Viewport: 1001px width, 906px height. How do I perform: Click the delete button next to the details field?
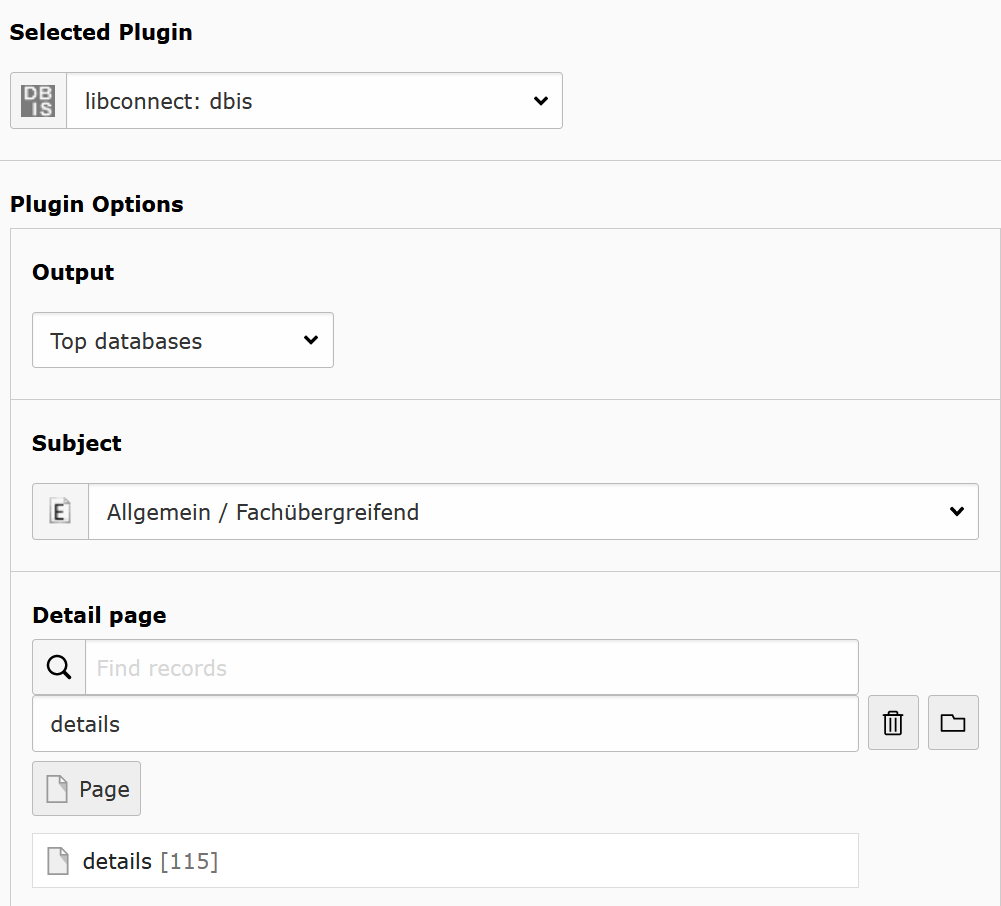(892, 722)
